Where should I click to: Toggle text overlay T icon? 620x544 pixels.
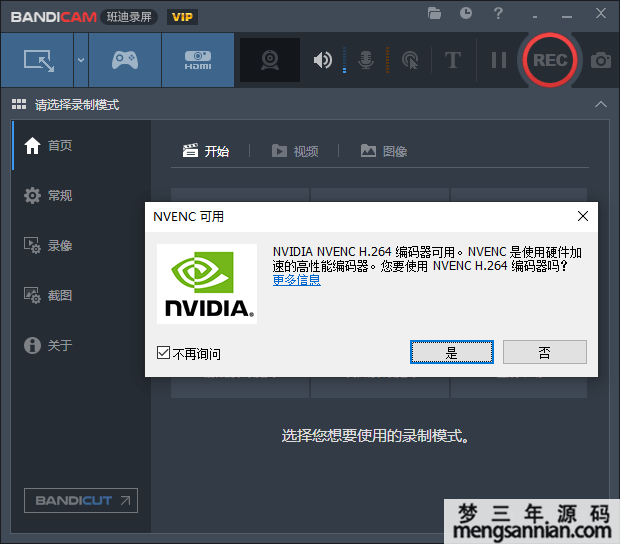coord(452,60)
